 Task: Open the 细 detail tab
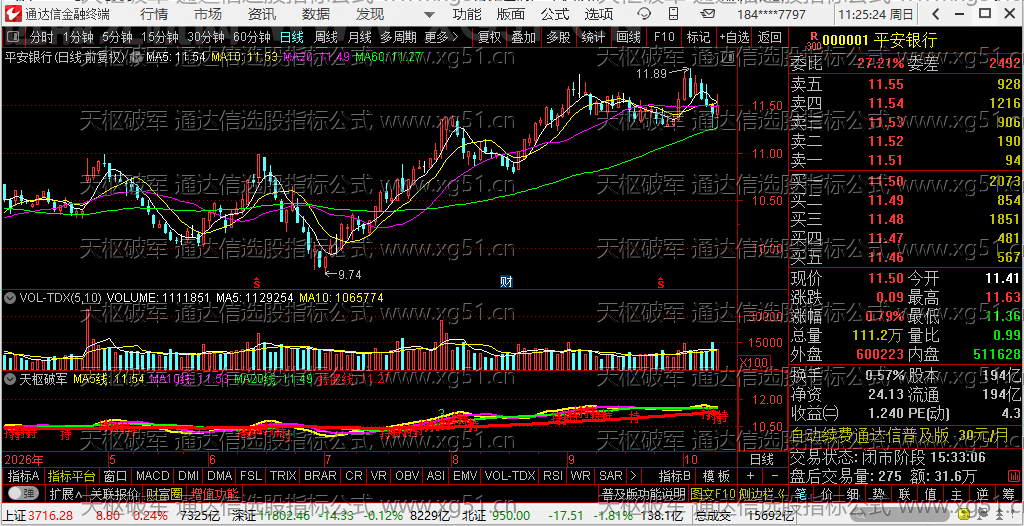853,493
